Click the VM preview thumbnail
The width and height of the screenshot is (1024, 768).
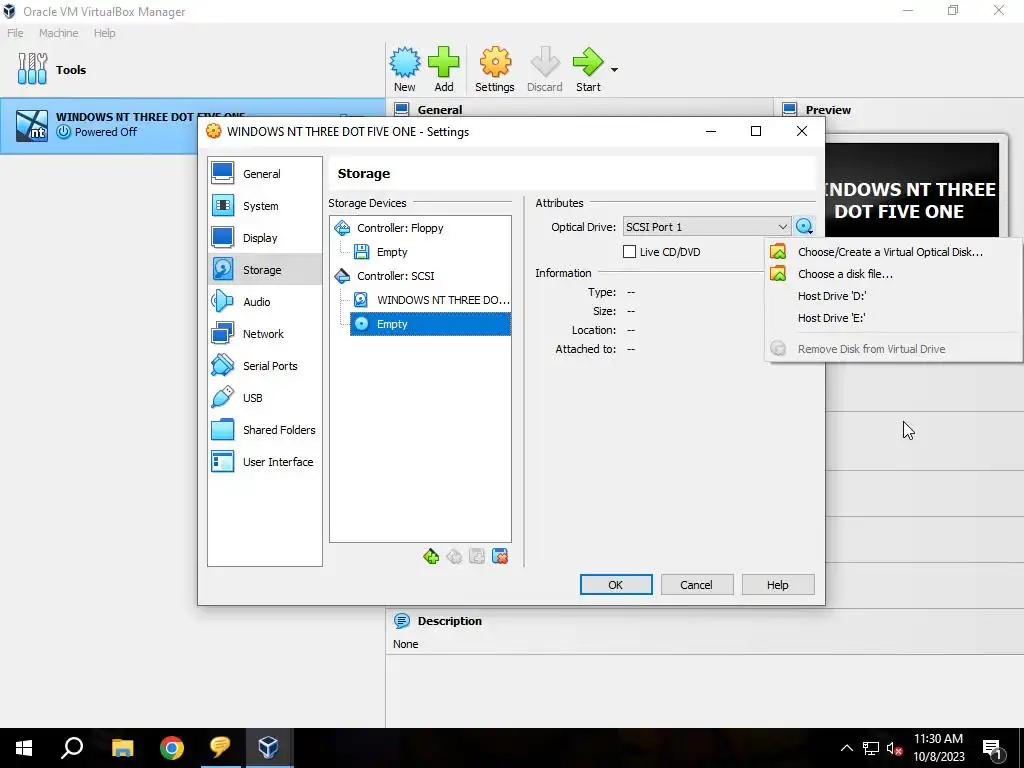[912, 189]
